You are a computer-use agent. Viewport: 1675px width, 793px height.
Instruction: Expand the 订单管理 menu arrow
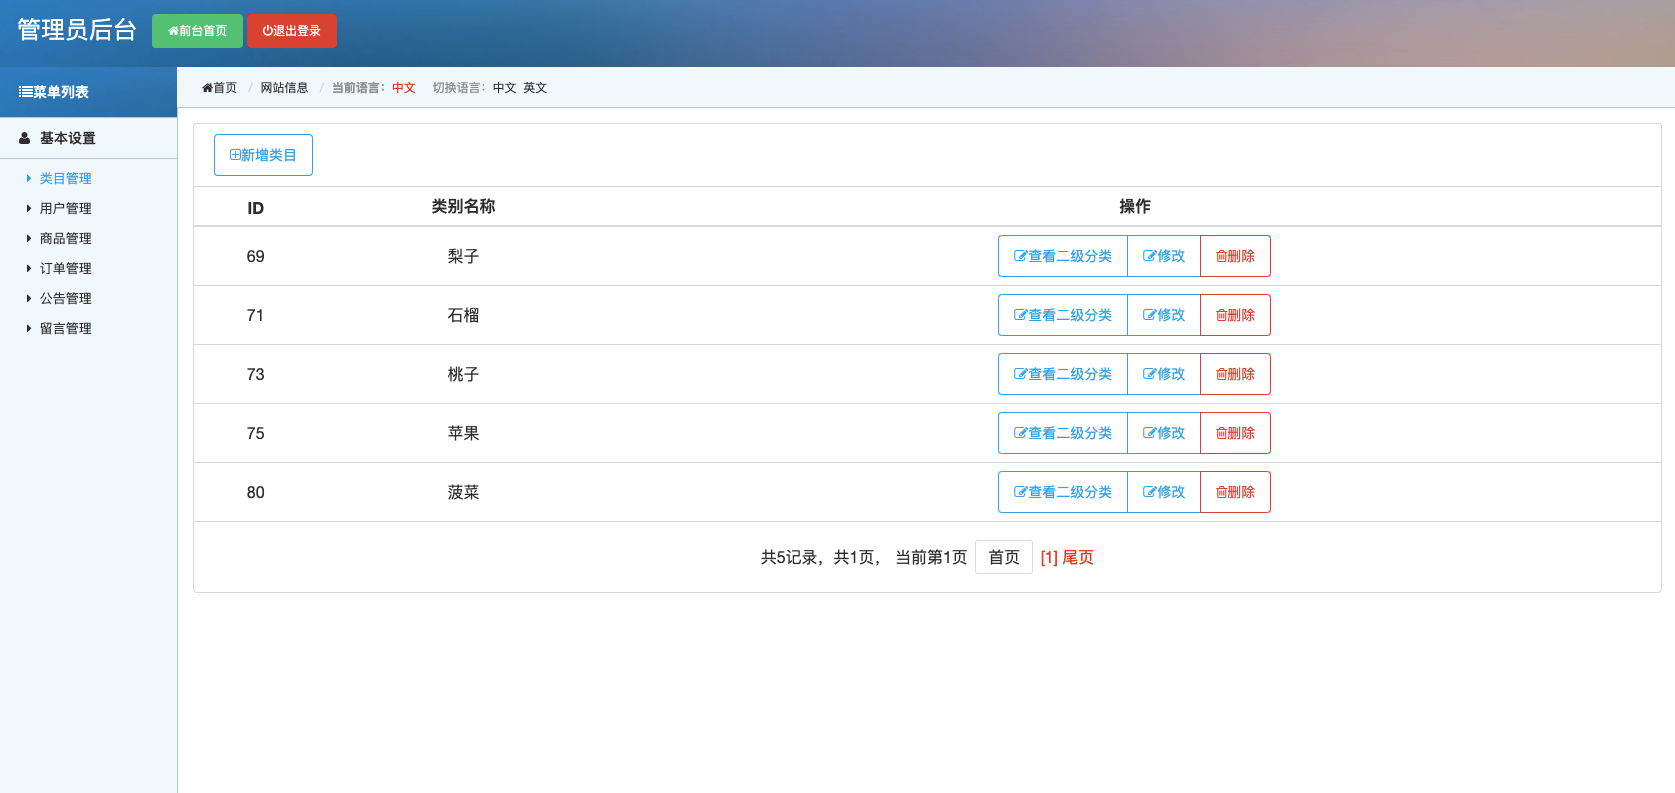29,268
